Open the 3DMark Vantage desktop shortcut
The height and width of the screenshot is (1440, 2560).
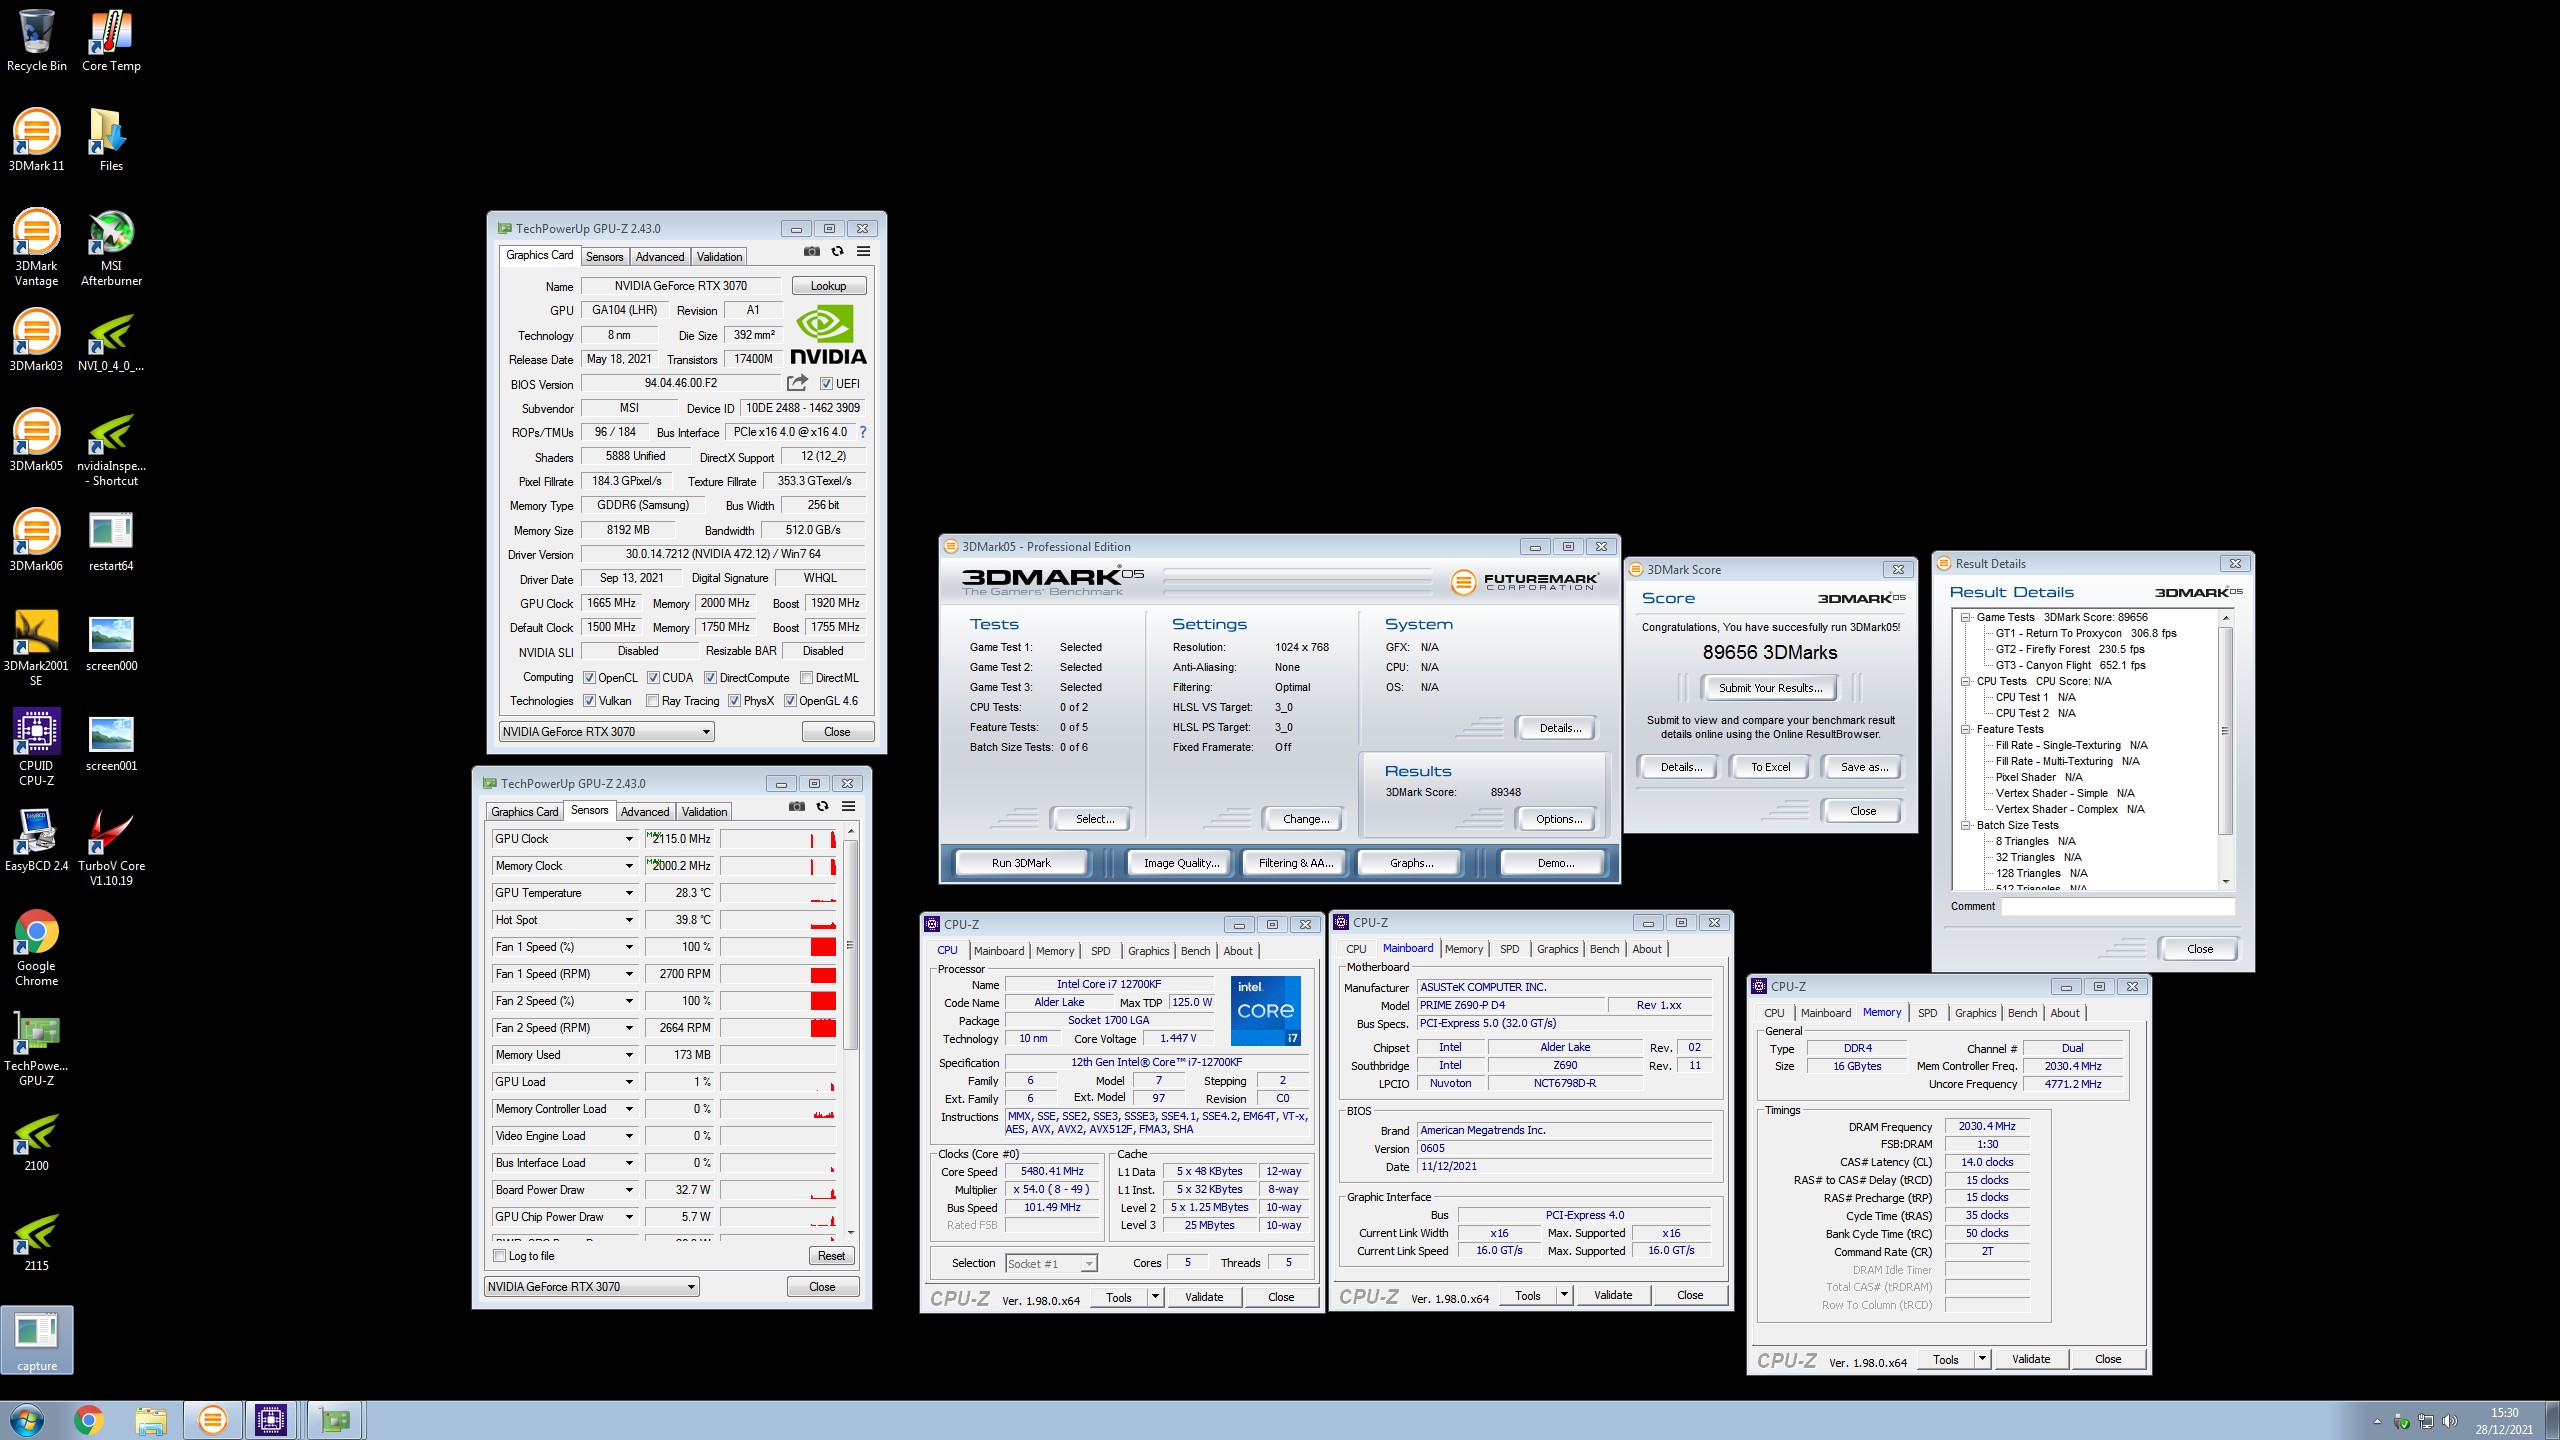(x=36, y=247)
